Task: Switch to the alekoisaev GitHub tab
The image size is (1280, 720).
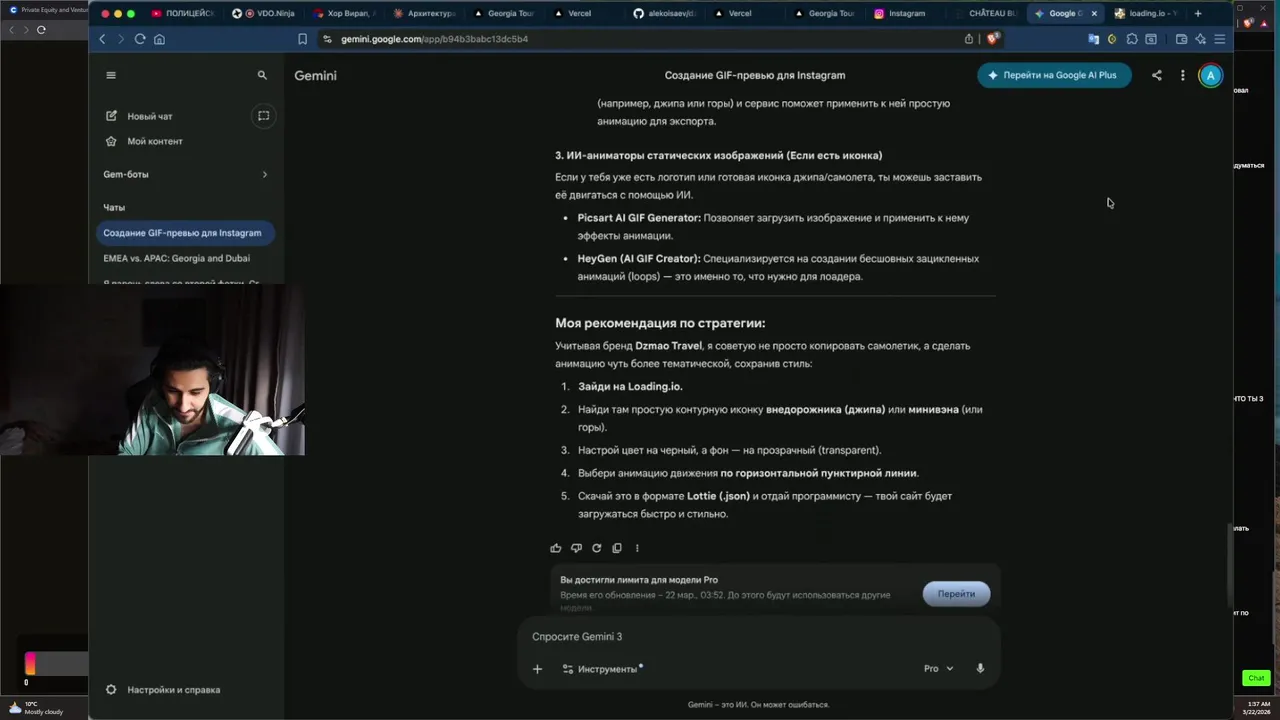Action: point(665,14)
